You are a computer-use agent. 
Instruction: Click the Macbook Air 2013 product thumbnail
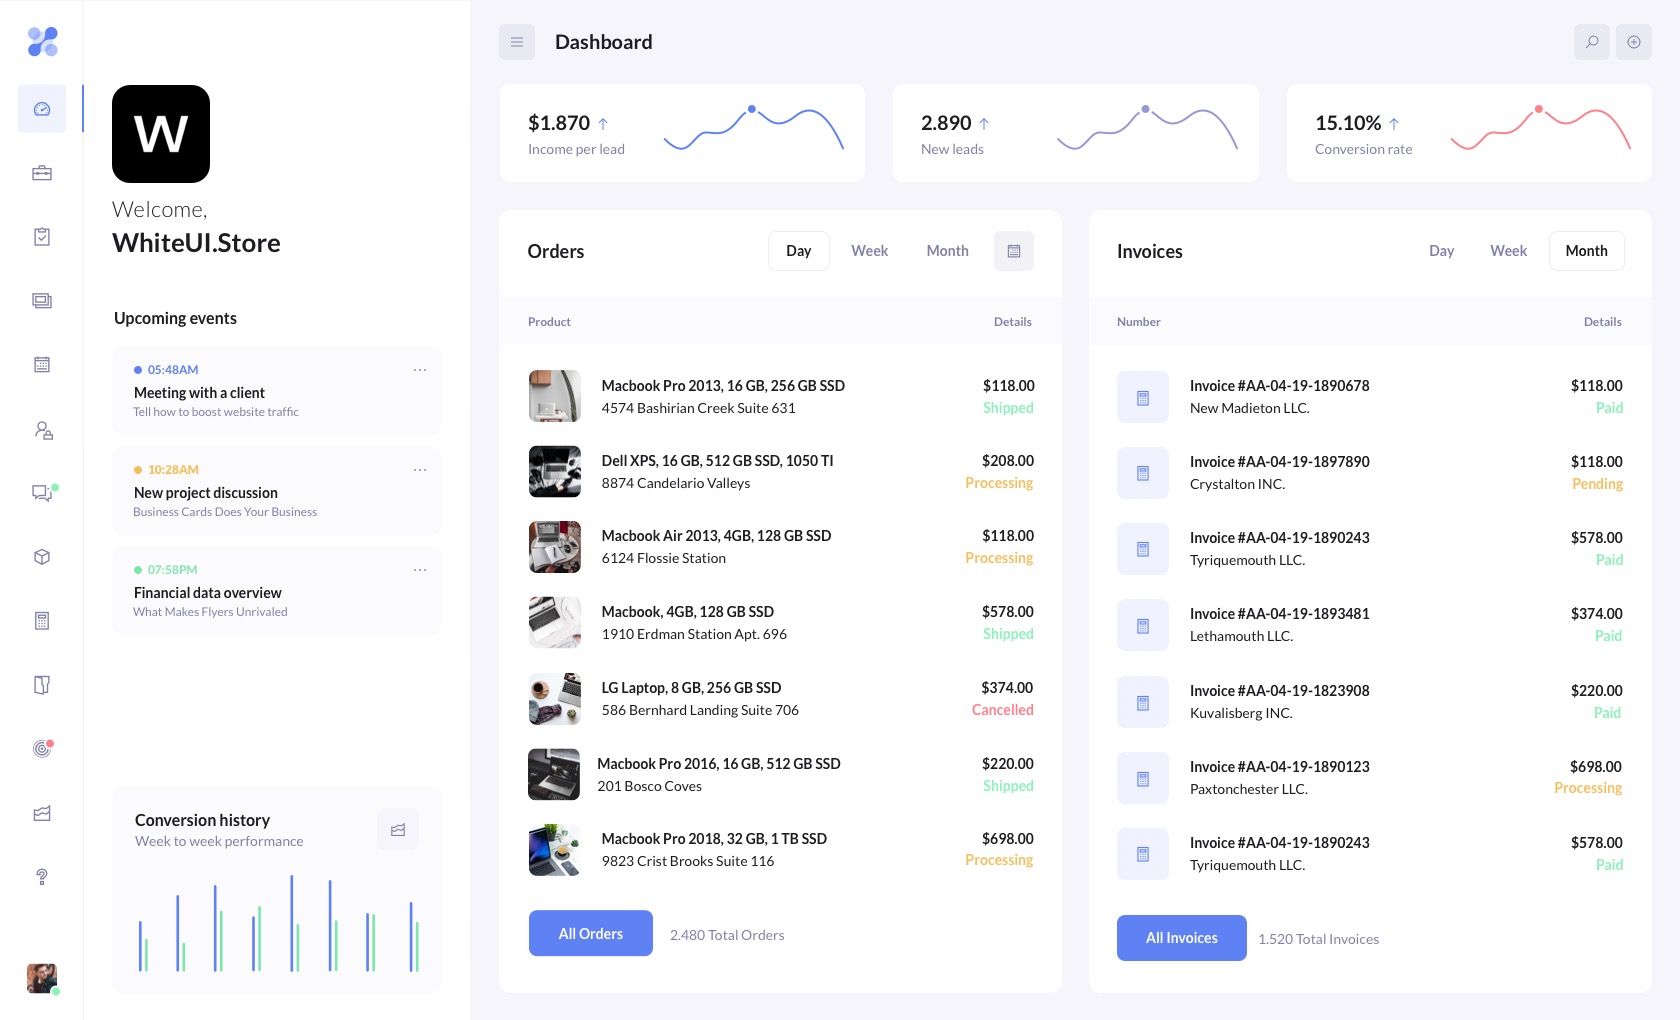(555, 547)
